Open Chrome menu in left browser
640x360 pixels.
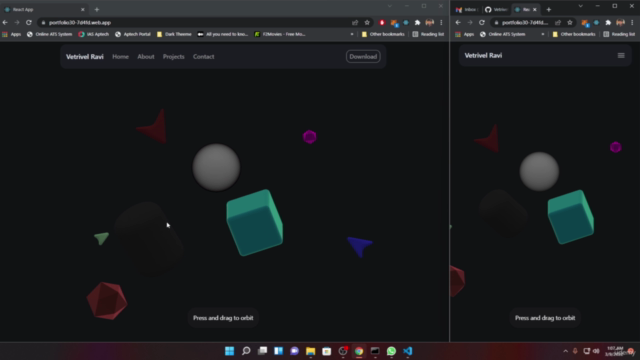(441, 22)
